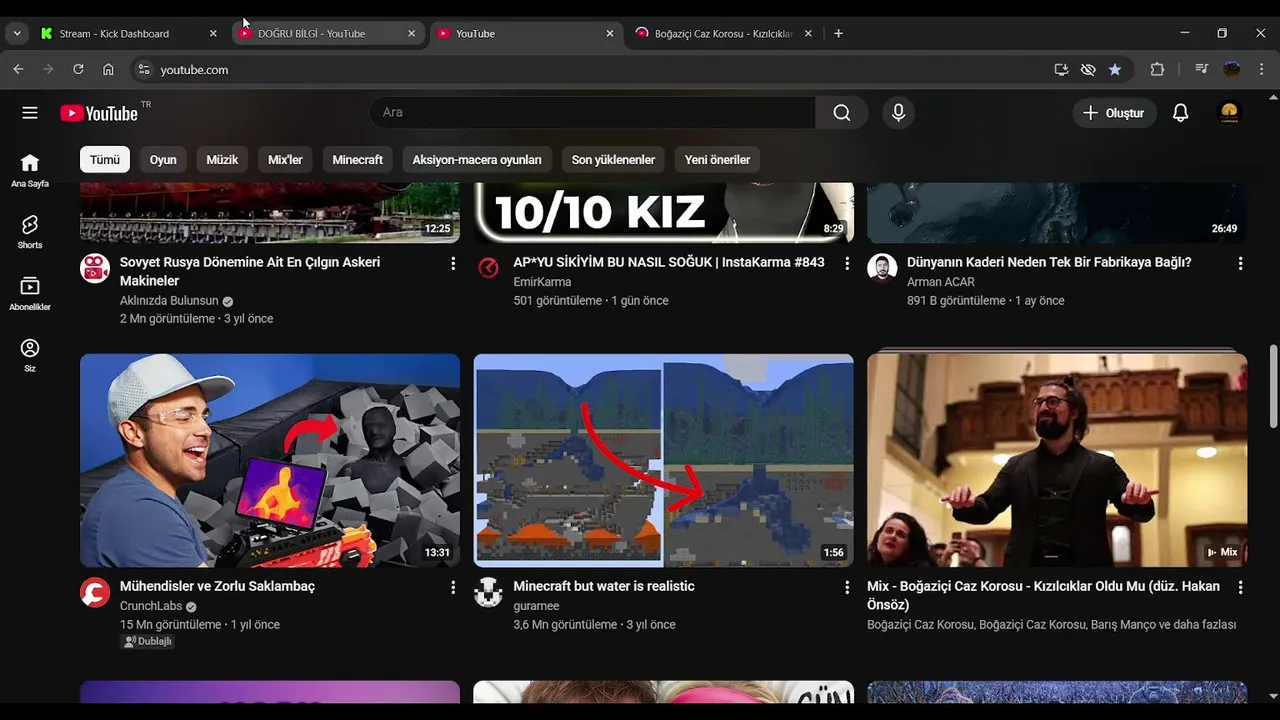This screenshot has width=1280, height=720.
Task: Open EmirKarma channel avatar
Action: pyautogui.click(x=488, y=268)
